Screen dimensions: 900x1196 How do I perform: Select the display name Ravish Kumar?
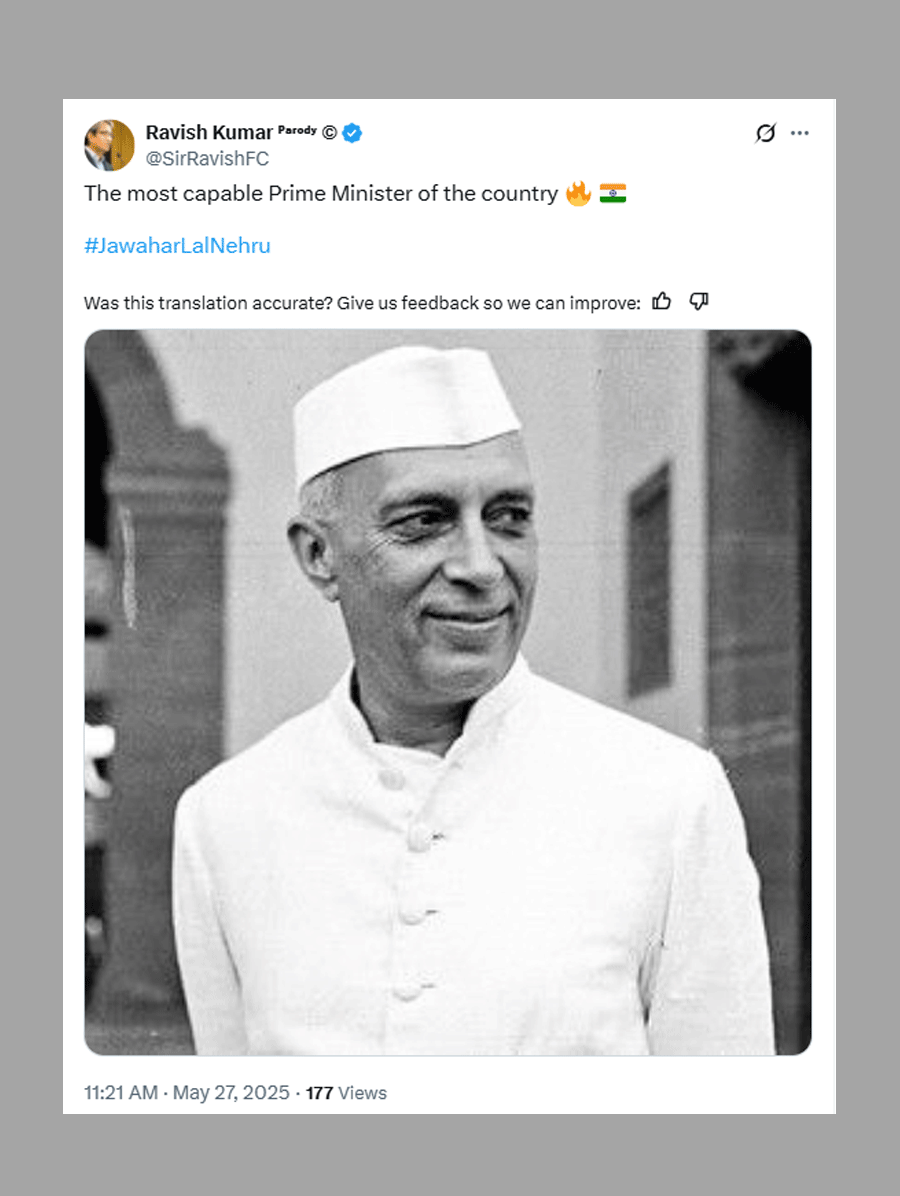[210, 132]
